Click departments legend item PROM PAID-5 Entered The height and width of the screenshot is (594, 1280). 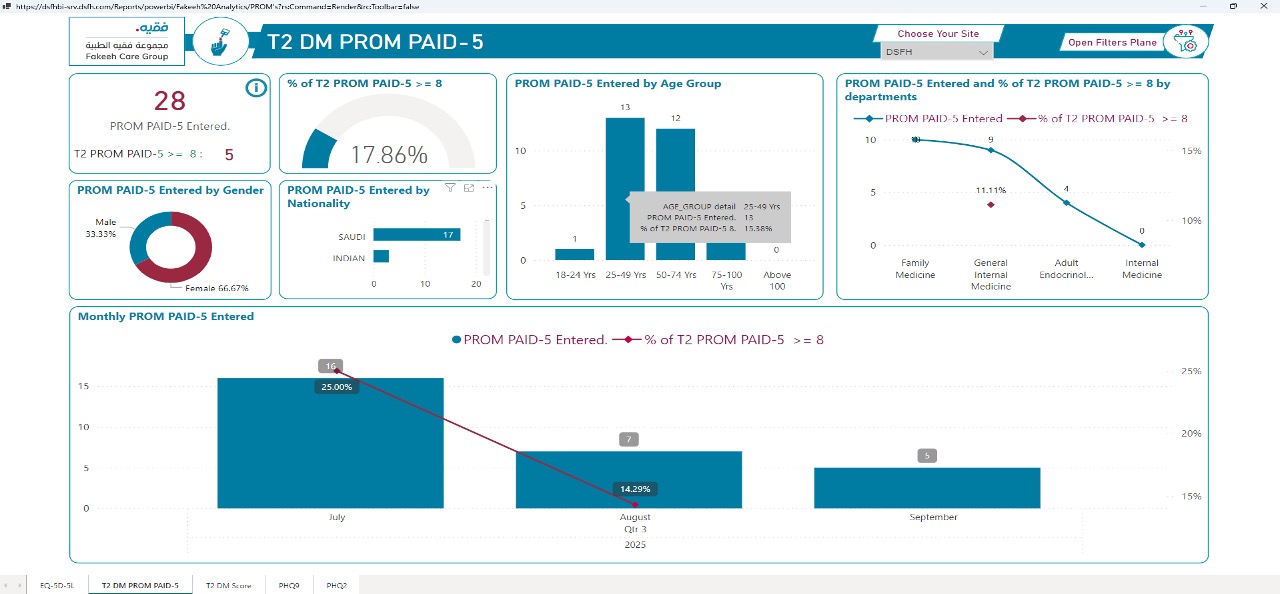click(x=928, y=118)
